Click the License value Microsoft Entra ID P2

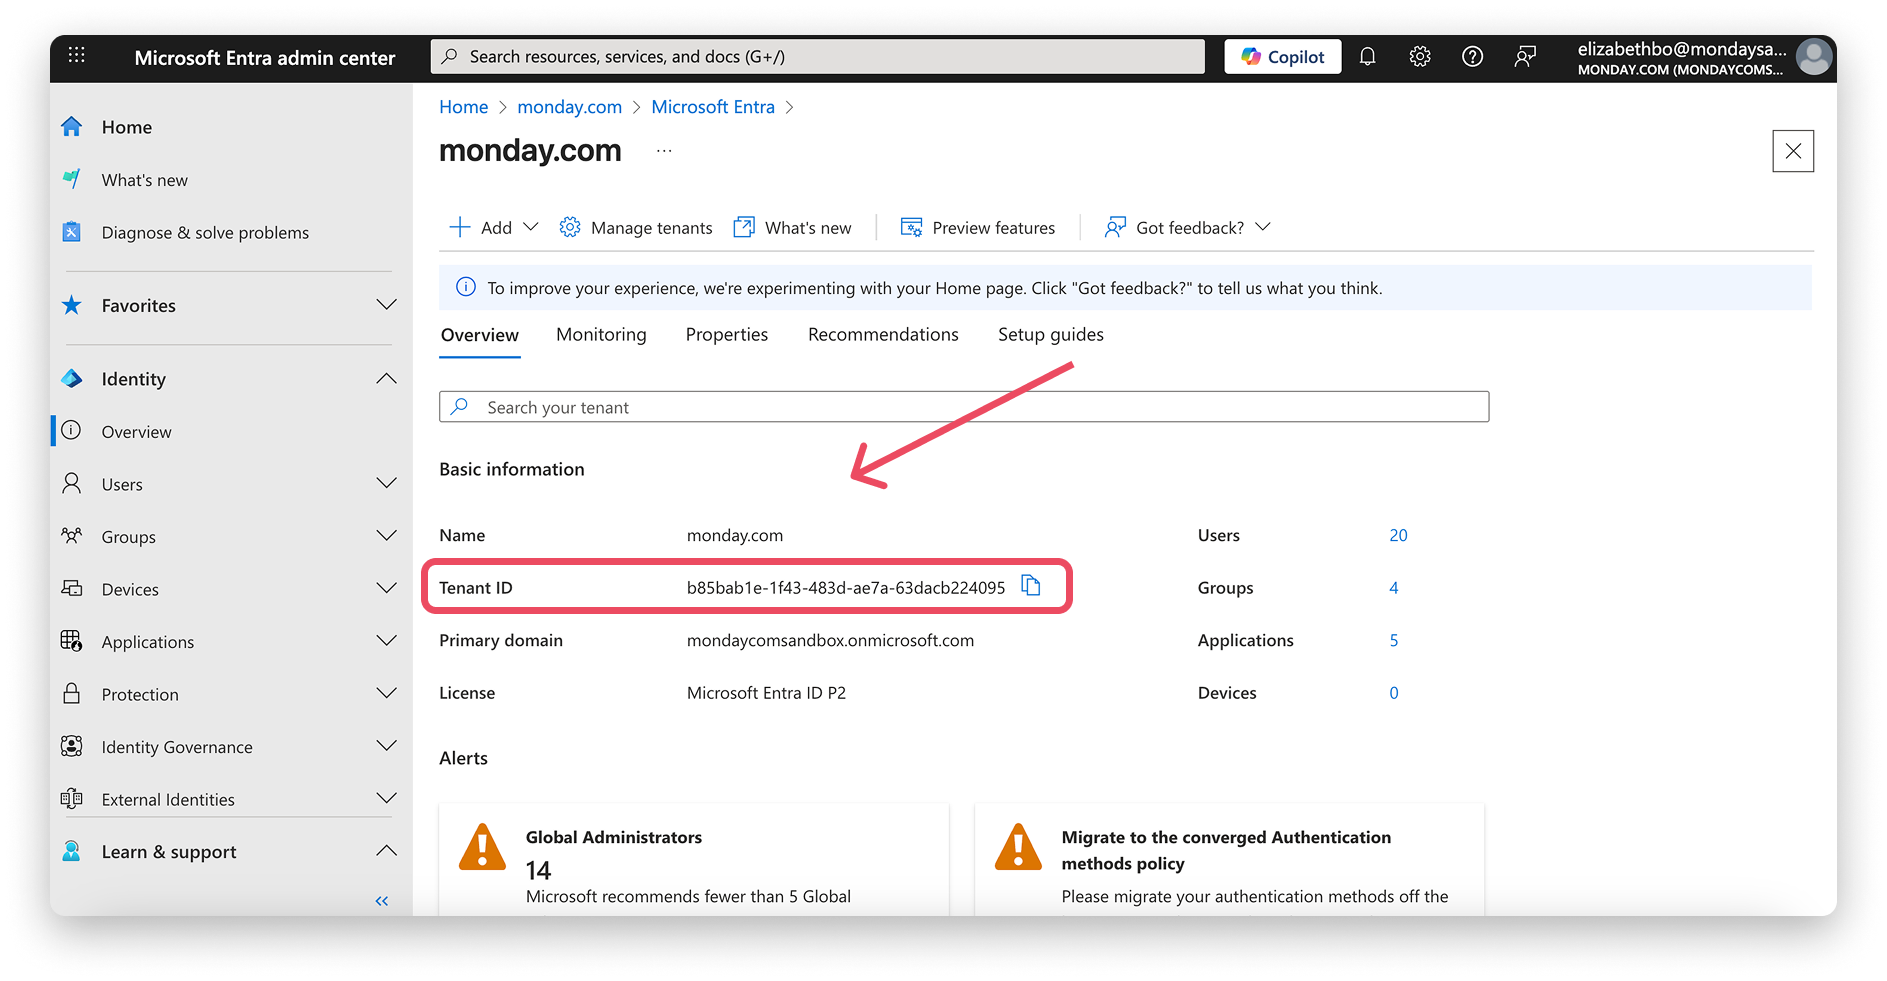pyautogui.click(x=766, y=693)
